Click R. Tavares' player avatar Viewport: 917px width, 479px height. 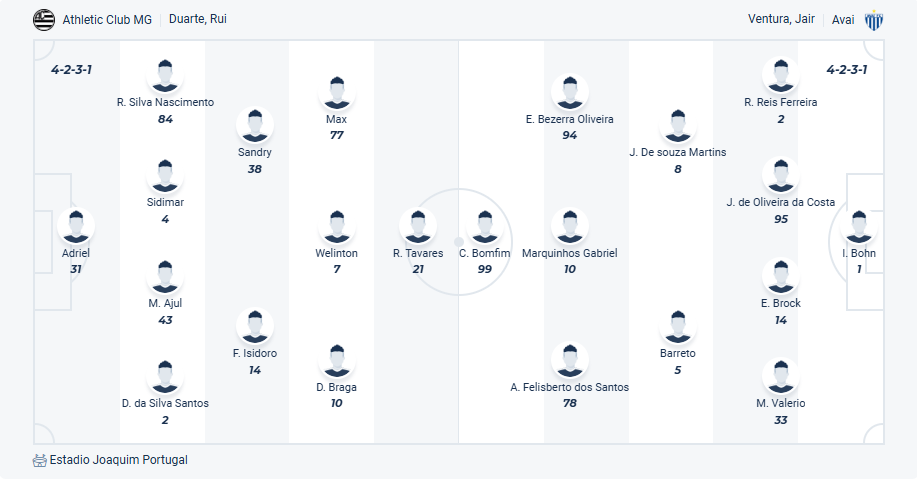[x=418, y=226]
